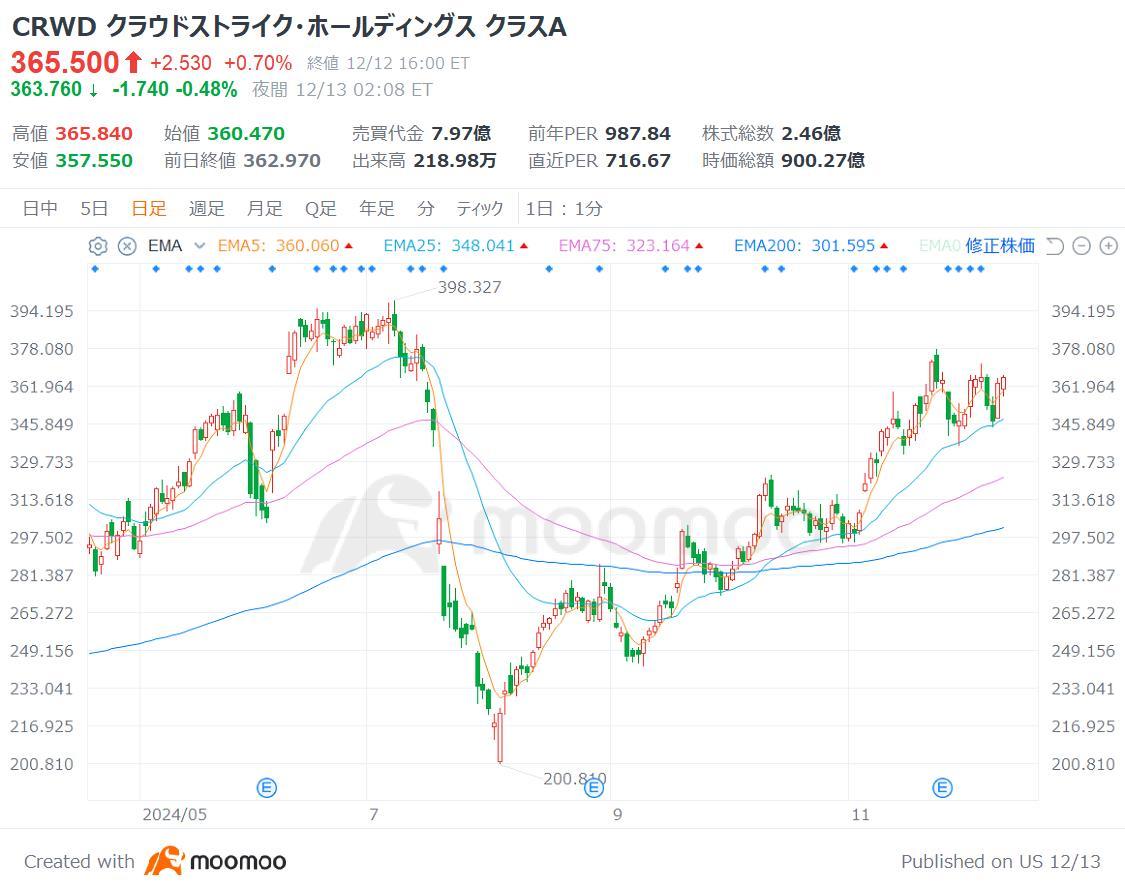Switch to the 週足 weekly tab
Image resolution: width=1125 pixels, height=893 pixels.
click(207, 209)
